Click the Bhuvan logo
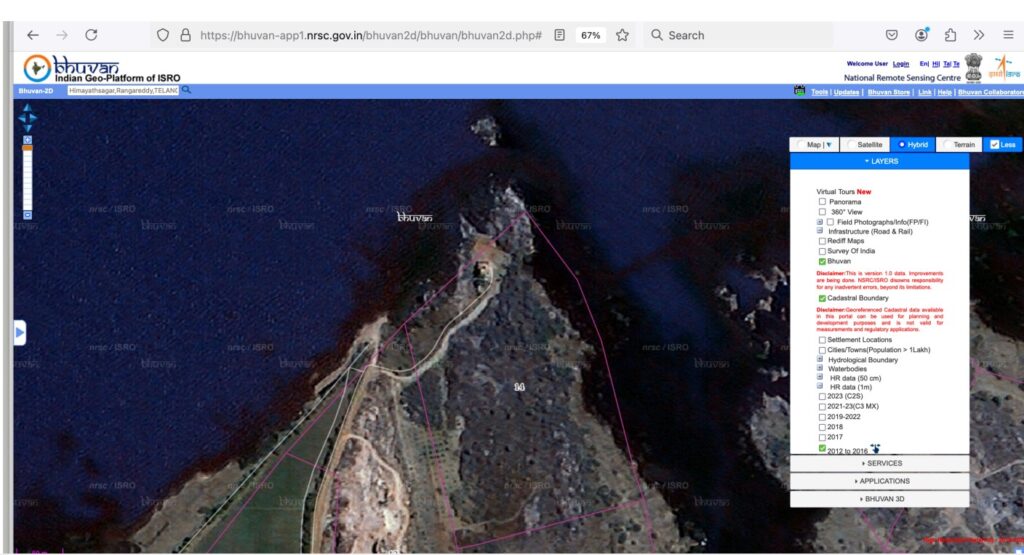1024x555 pixels. point(100,68)
